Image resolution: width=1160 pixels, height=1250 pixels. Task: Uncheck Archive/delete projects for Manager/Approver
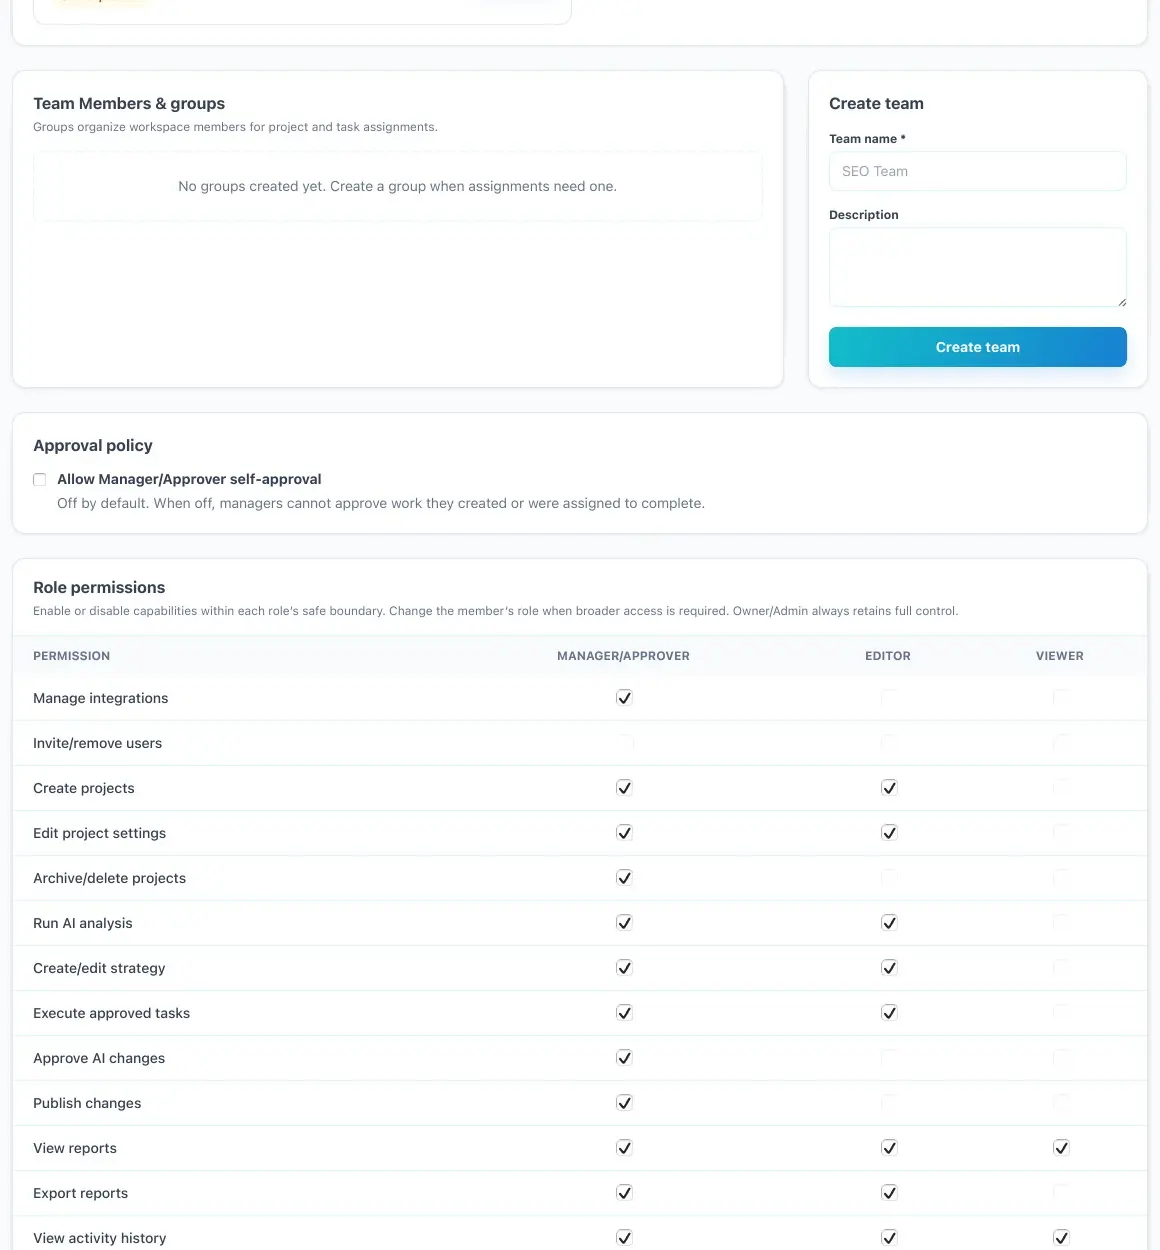click(x=624, y=878)
